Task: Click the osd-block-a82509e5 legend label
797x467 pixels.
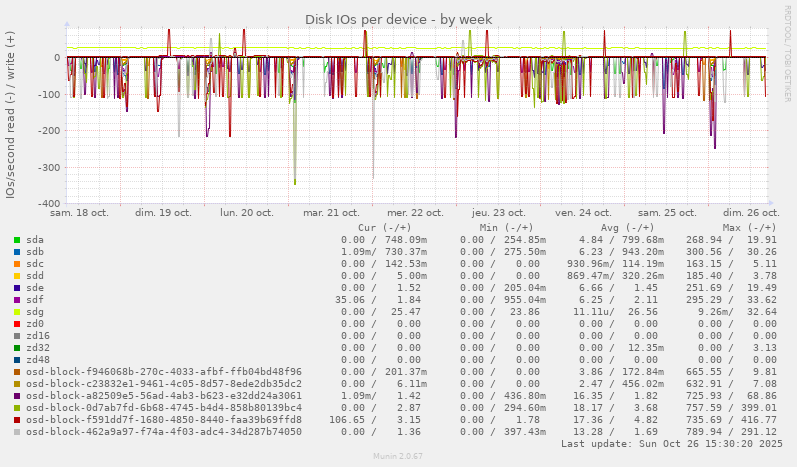Action: point(164,396)
